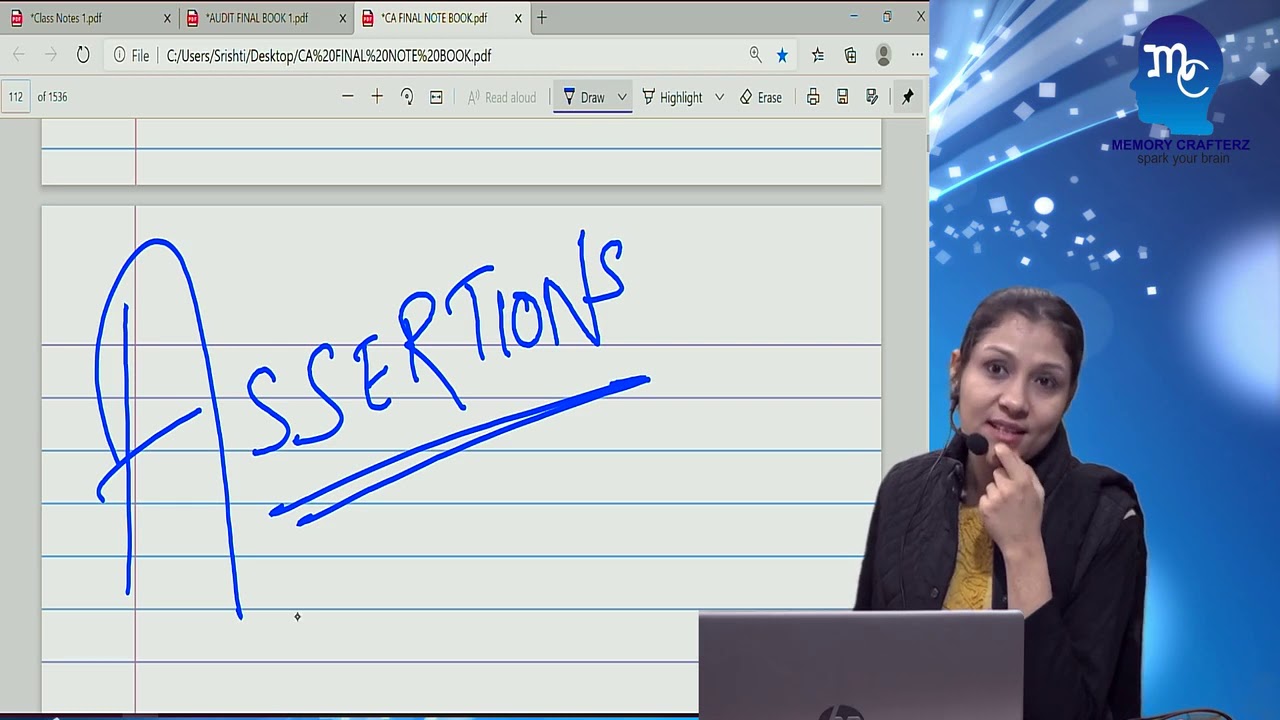The height and width of the screenshot is (720, 1280).
Task: Go back to previous page
Action: click(x=19, y=55)
